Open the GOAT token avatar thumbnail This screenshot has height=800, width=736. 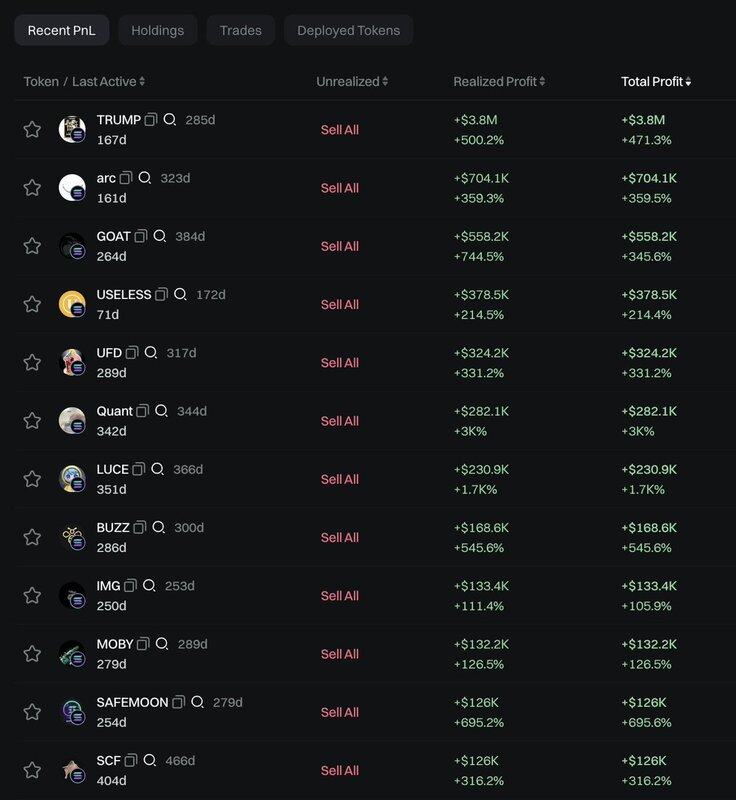click(x=72, y=246)
